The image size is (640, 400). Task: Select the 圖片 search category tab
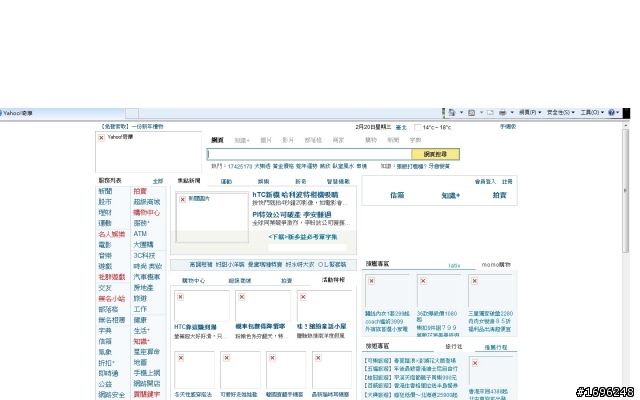click(x=266, y=140)
